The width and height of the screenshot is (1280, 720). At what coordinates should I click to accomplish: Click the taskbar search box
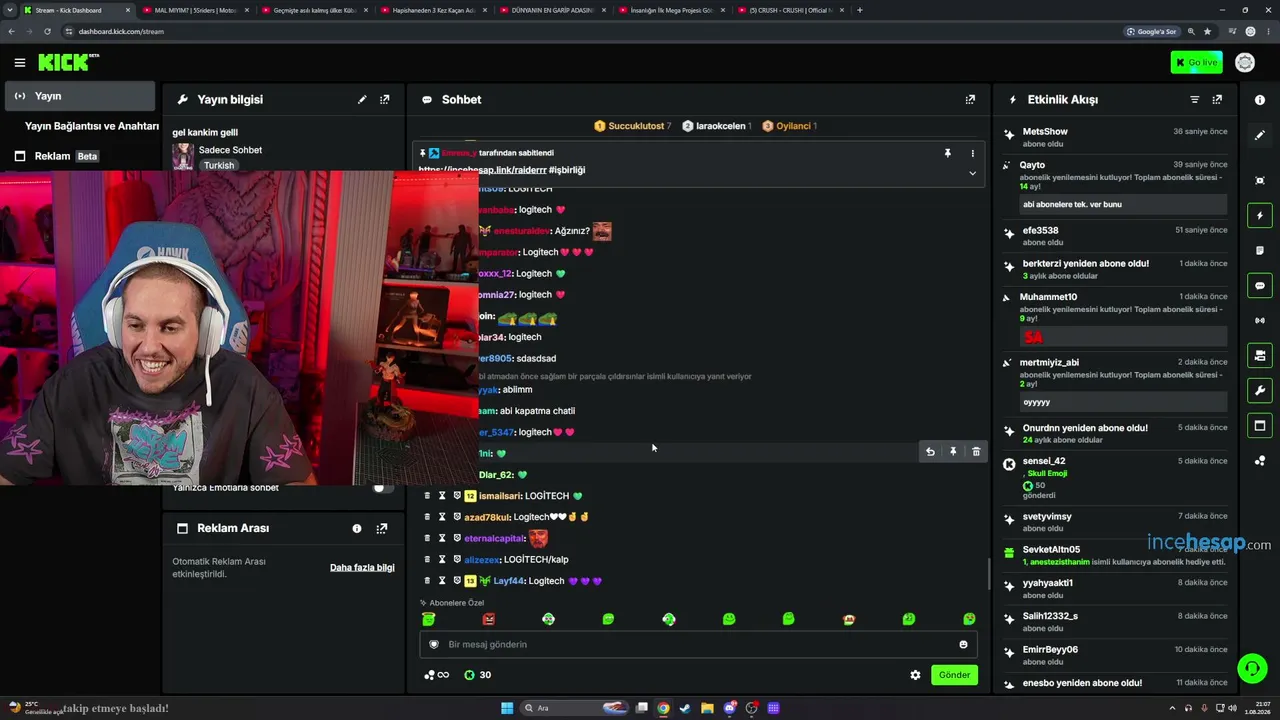point(575,708)
